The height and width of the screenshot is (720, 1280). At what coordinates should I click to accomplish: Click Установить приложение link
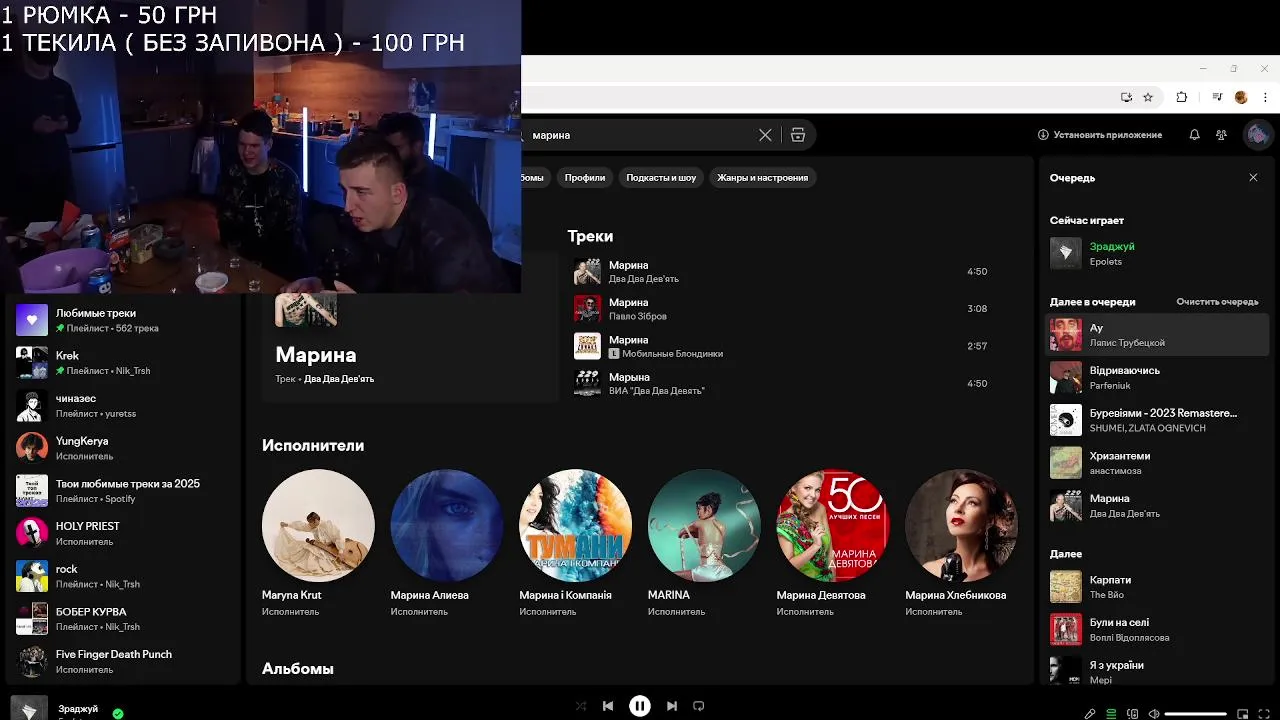(x=1100, y=135)
